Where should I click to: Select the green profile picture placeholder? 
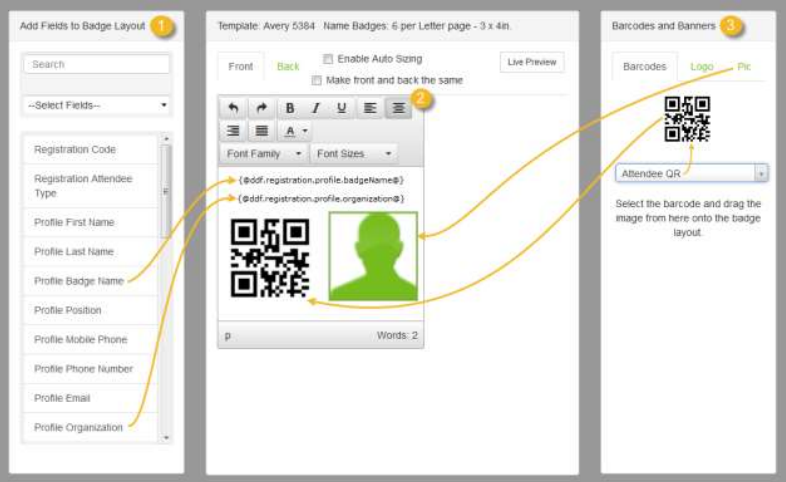(373, 256)
